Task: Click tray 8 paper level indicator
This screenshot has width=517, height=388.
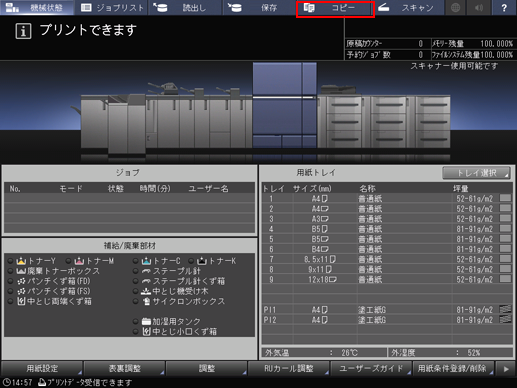Action: click(x=505, y=268)
